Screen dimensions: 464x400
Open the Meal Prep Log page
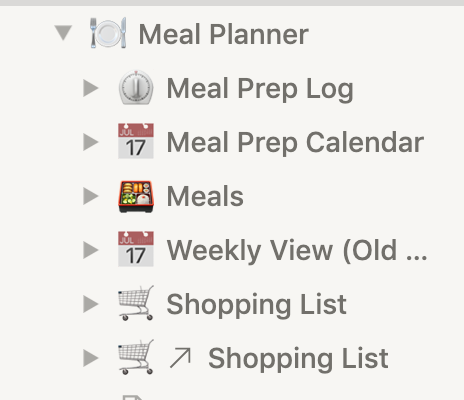coord(260,89)
